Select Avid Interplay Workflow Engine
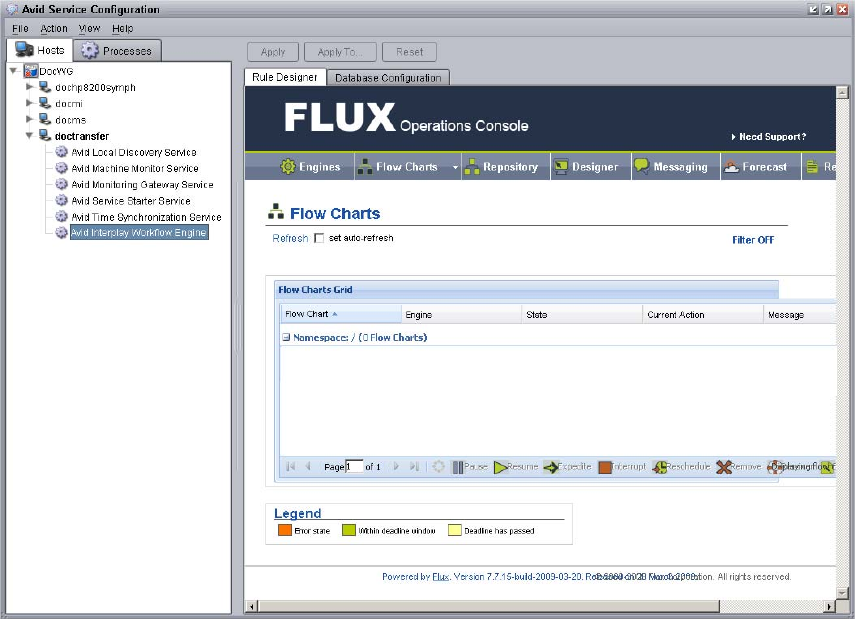 [139, 233]
